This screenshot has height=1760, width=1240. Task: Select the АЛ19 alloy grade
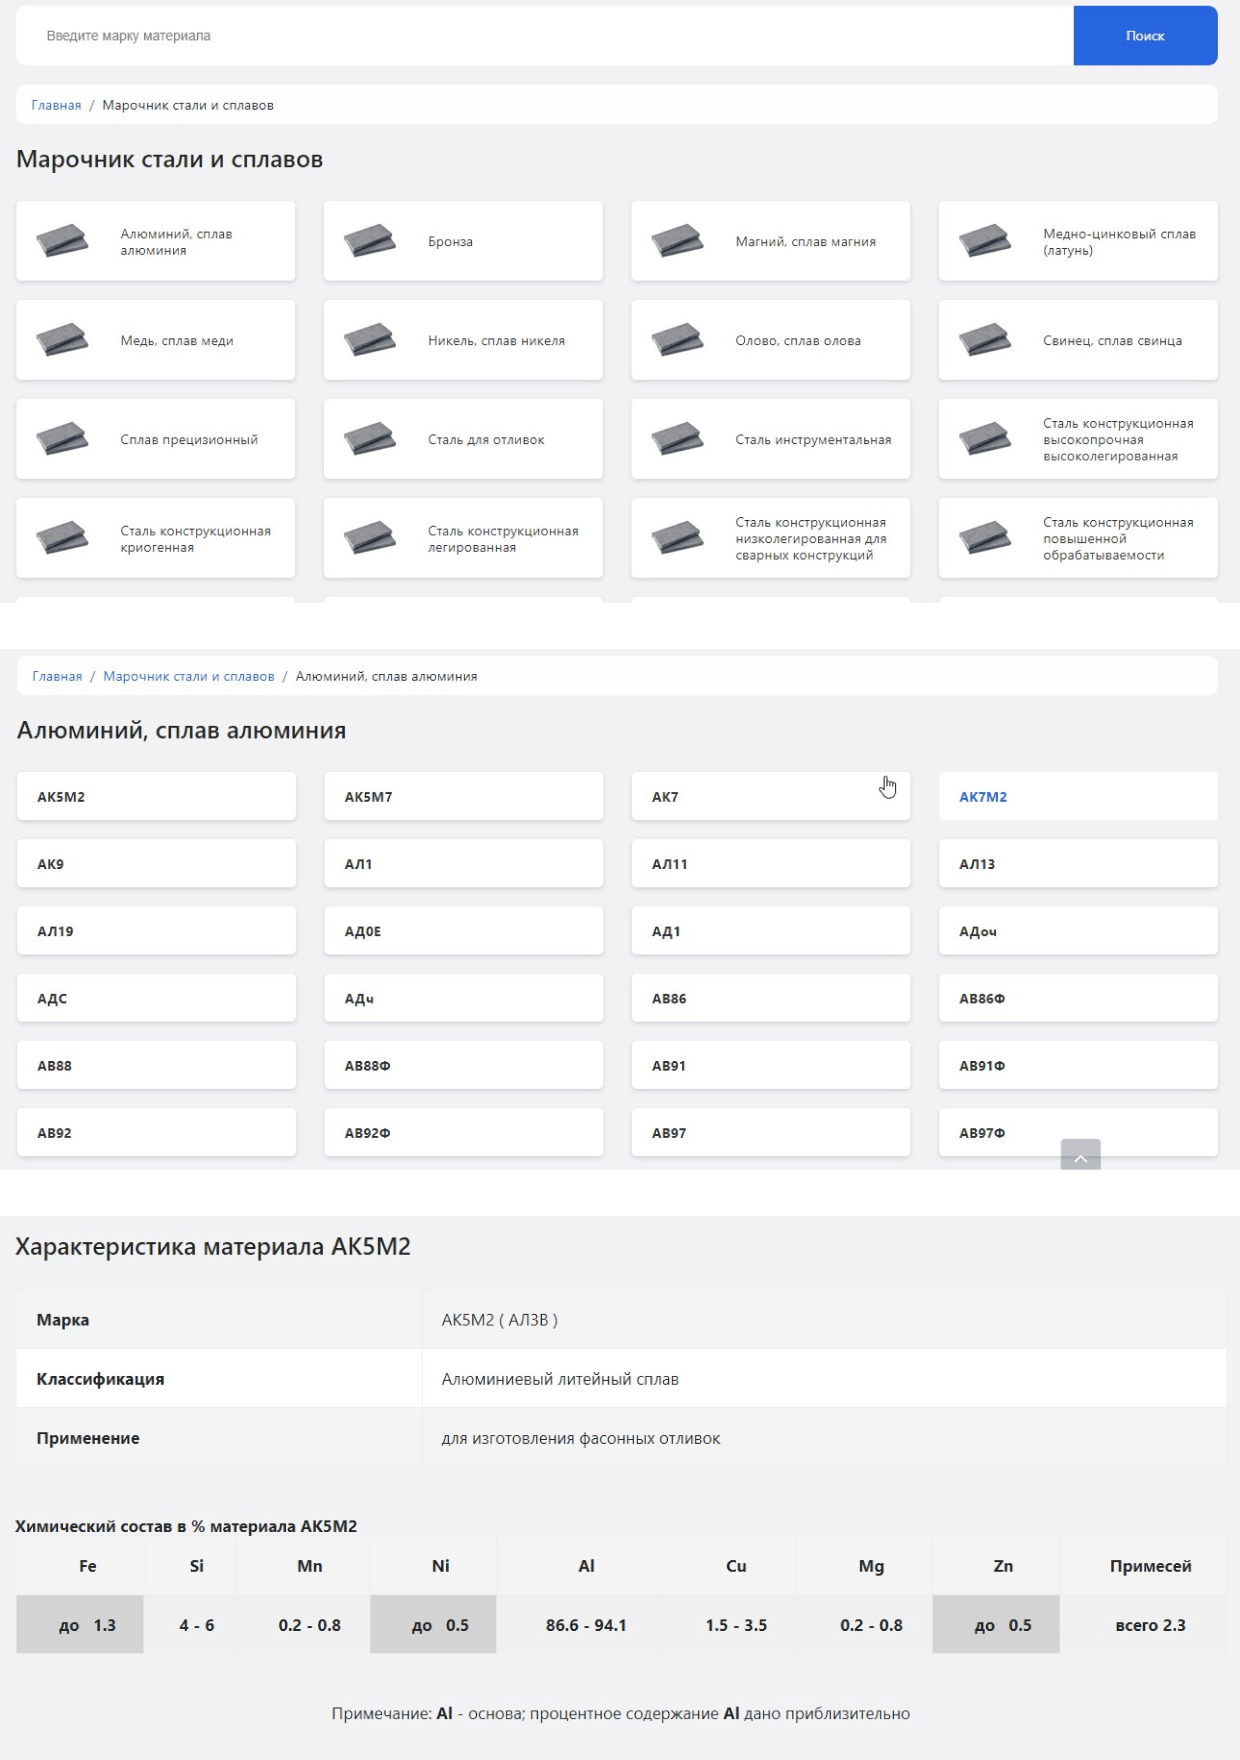point(156,930)
